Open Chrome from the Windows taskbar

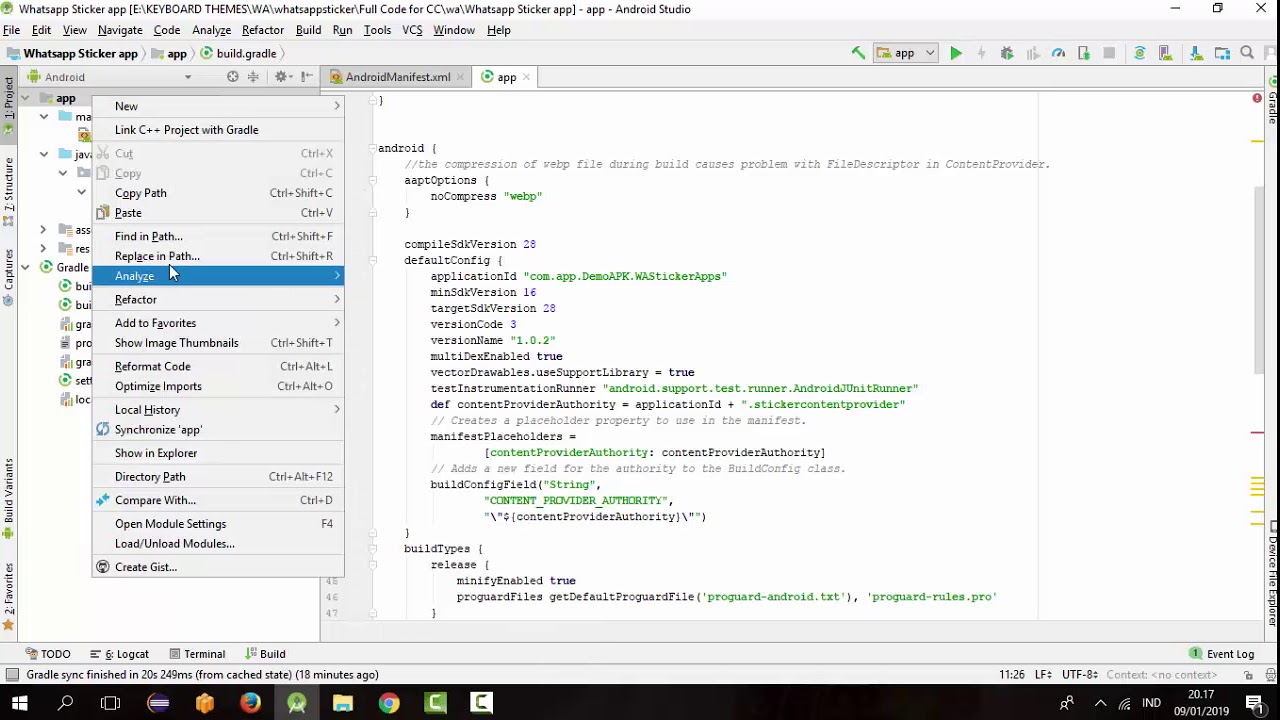pos(389,703)
